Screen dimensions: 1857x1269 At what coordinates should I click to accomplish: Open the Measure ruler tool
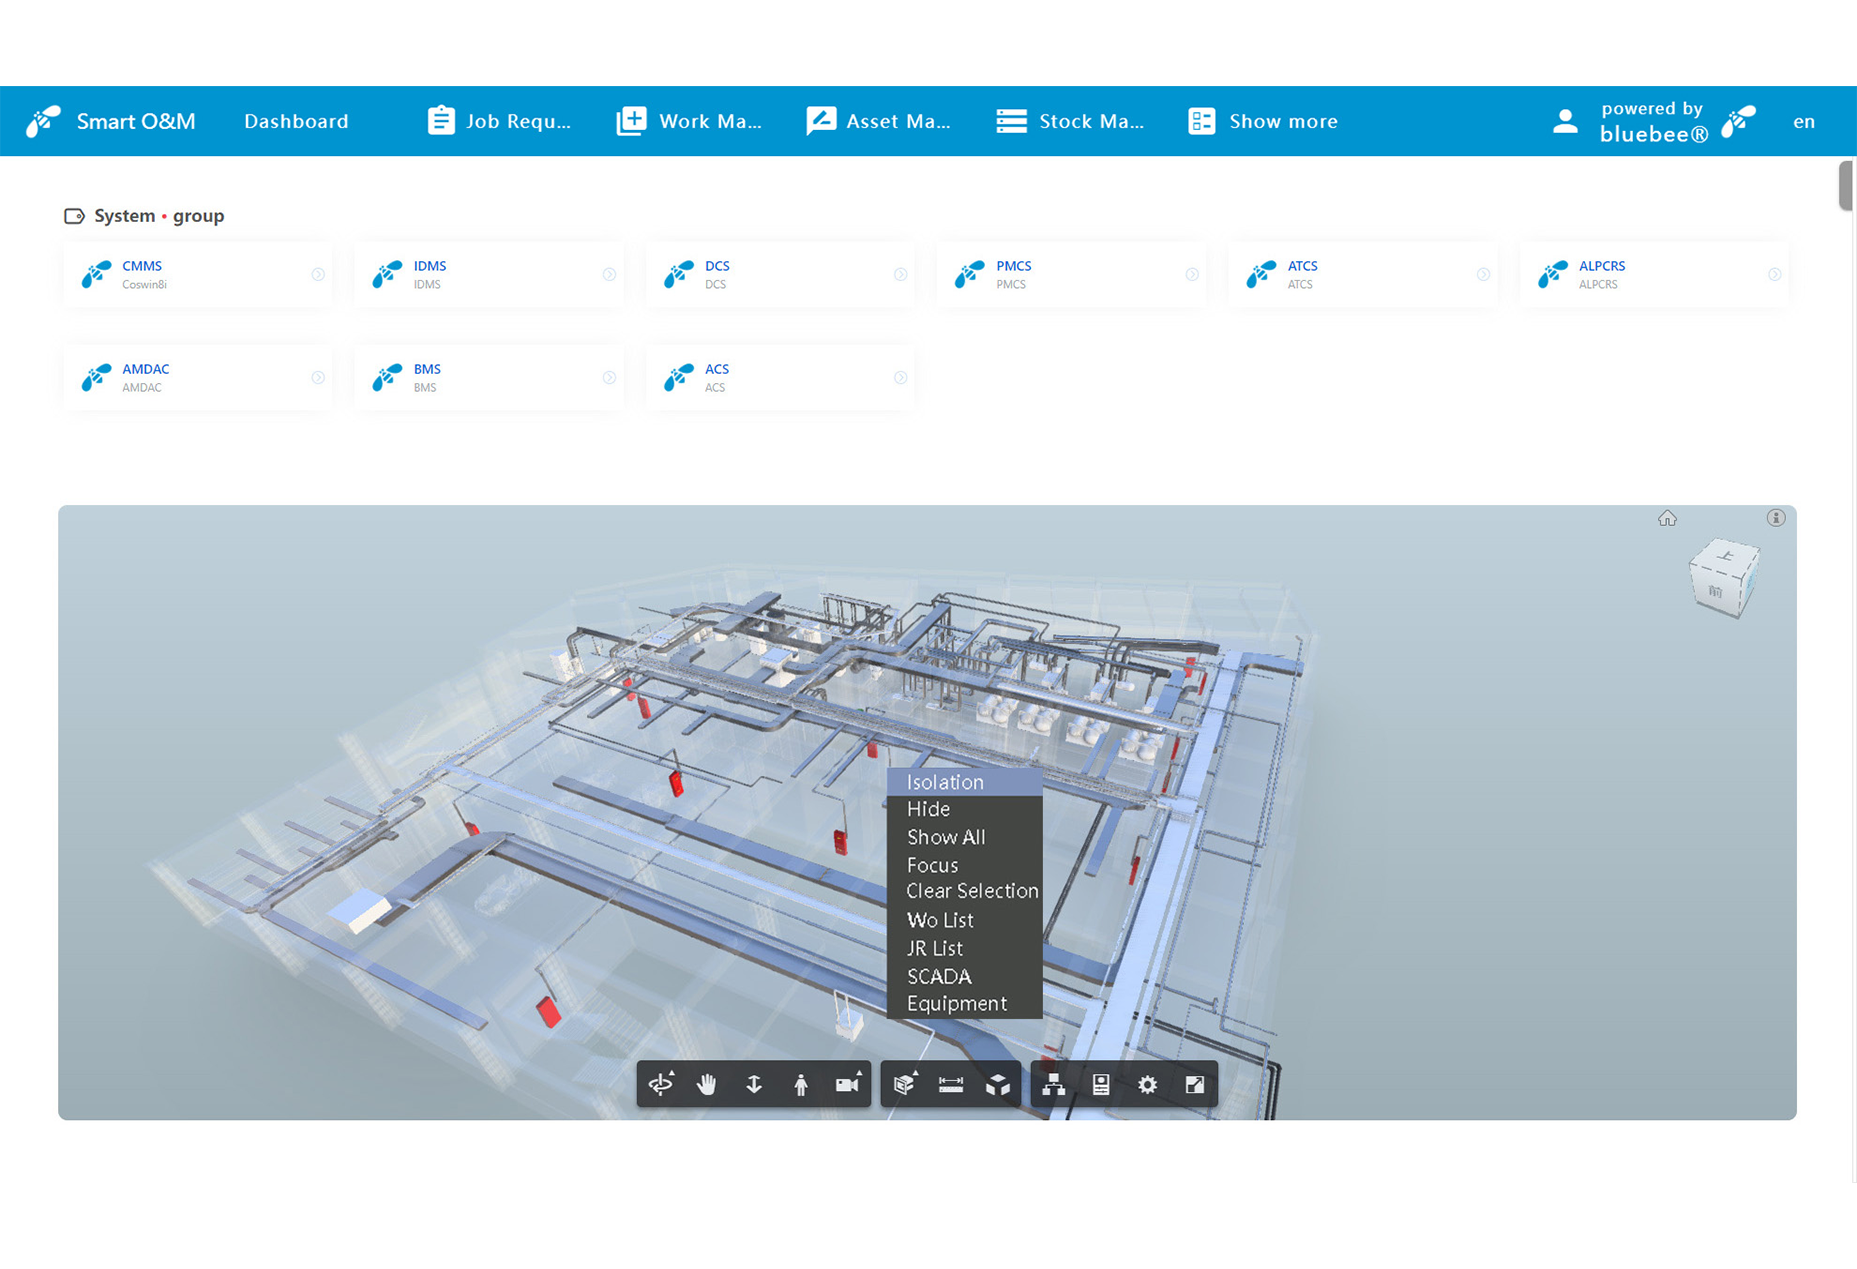951,1084
